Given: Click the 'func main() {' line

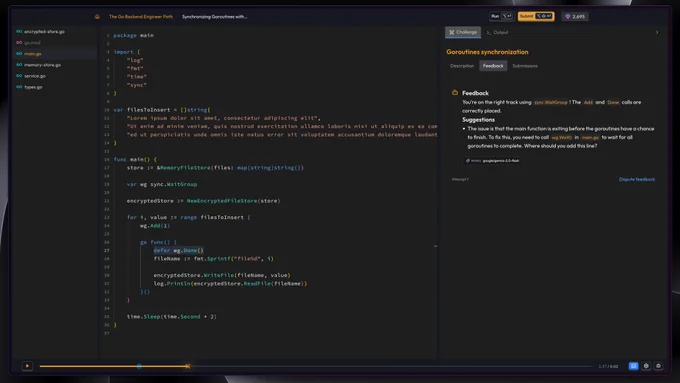Looking at the screenshot, I should point(135,159).
